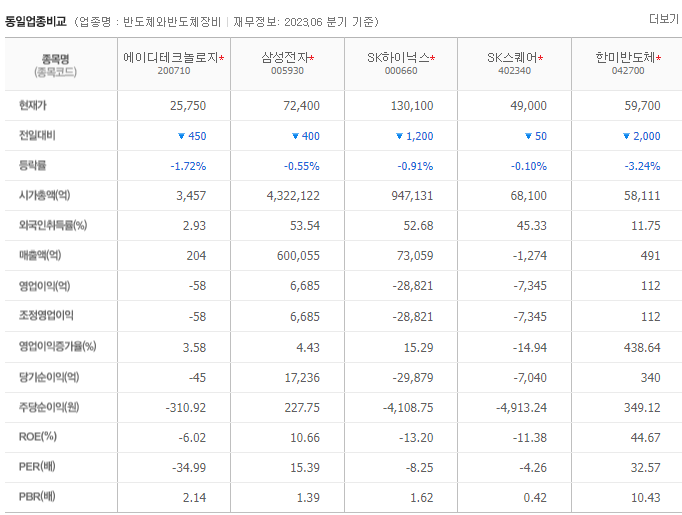This screenshot has width=682, height=515.
Task: Open 삼성전자 stock link
Action: [284, 57]
